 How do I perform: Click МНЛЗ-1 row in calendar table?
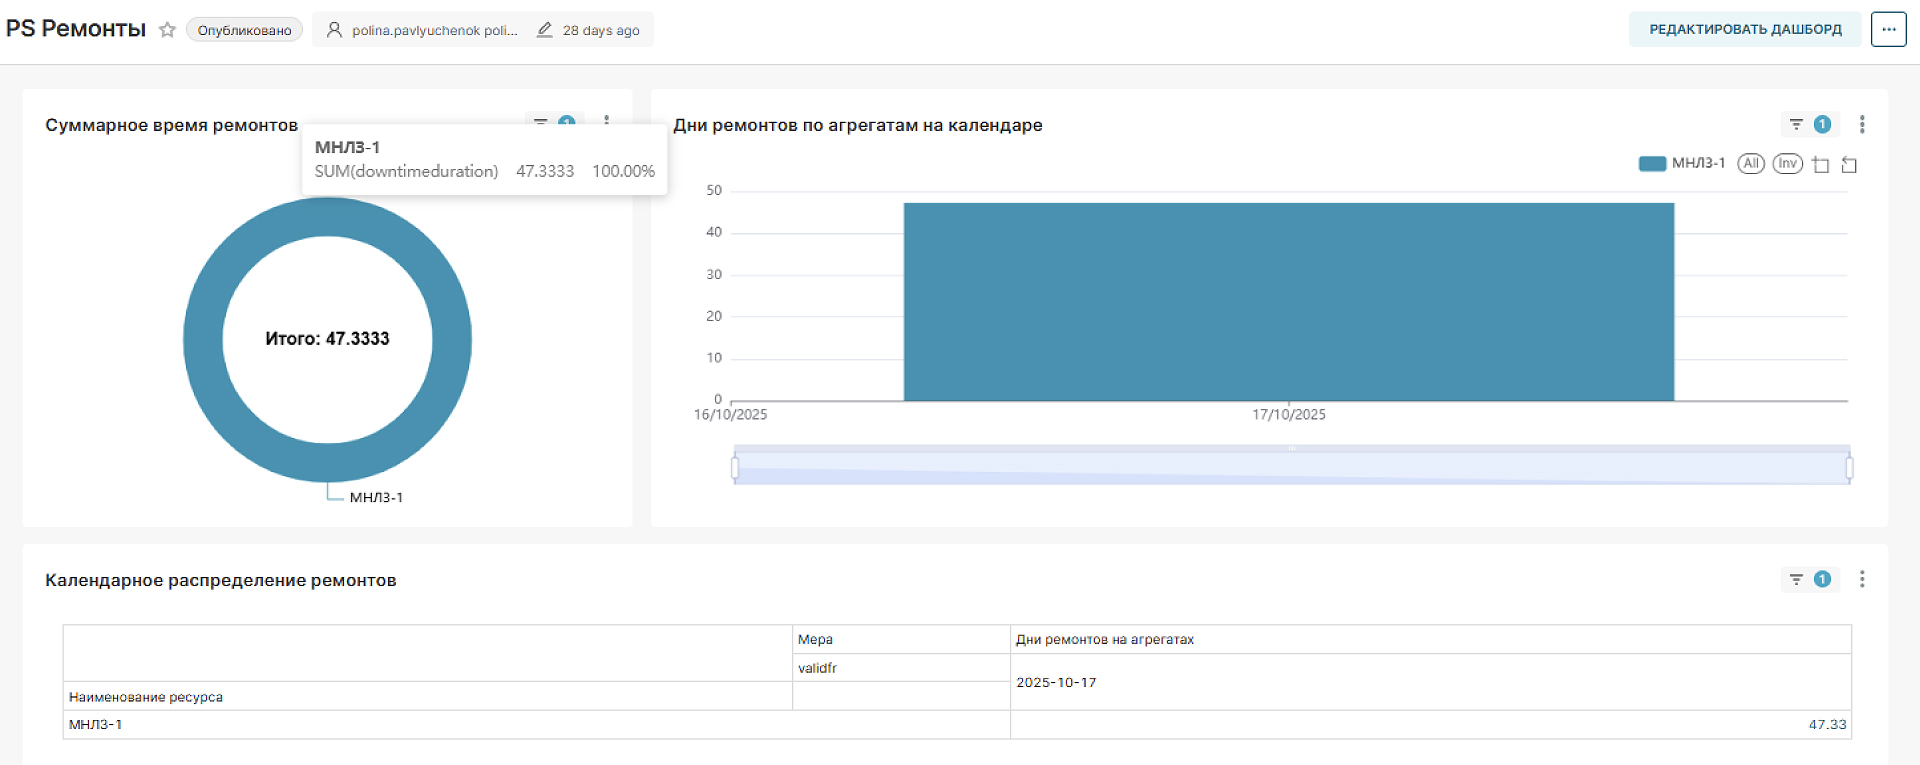[x=96, y=724]
